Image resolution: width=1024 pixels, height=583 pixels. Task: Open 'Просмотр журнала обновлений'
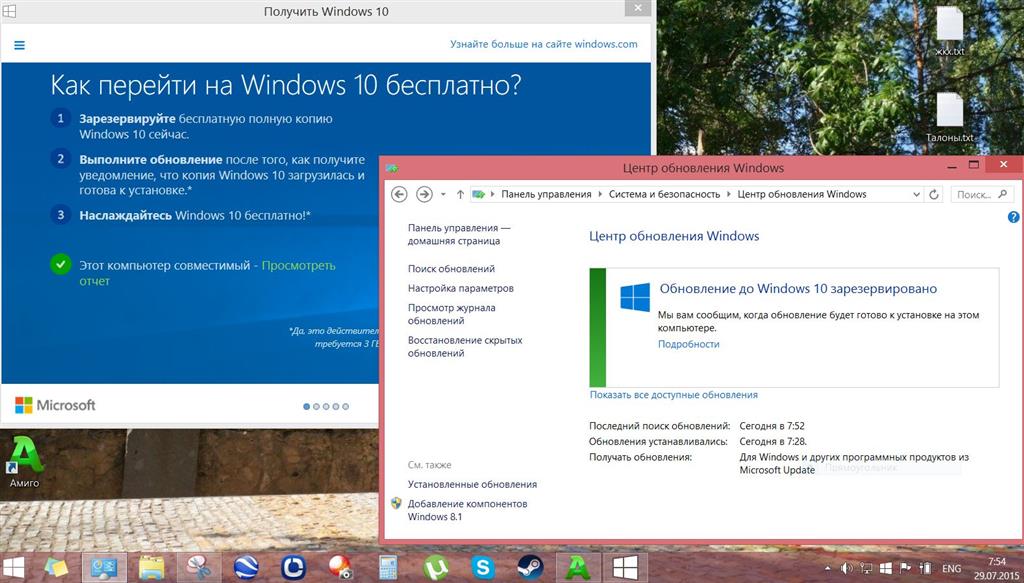[451, 314]
